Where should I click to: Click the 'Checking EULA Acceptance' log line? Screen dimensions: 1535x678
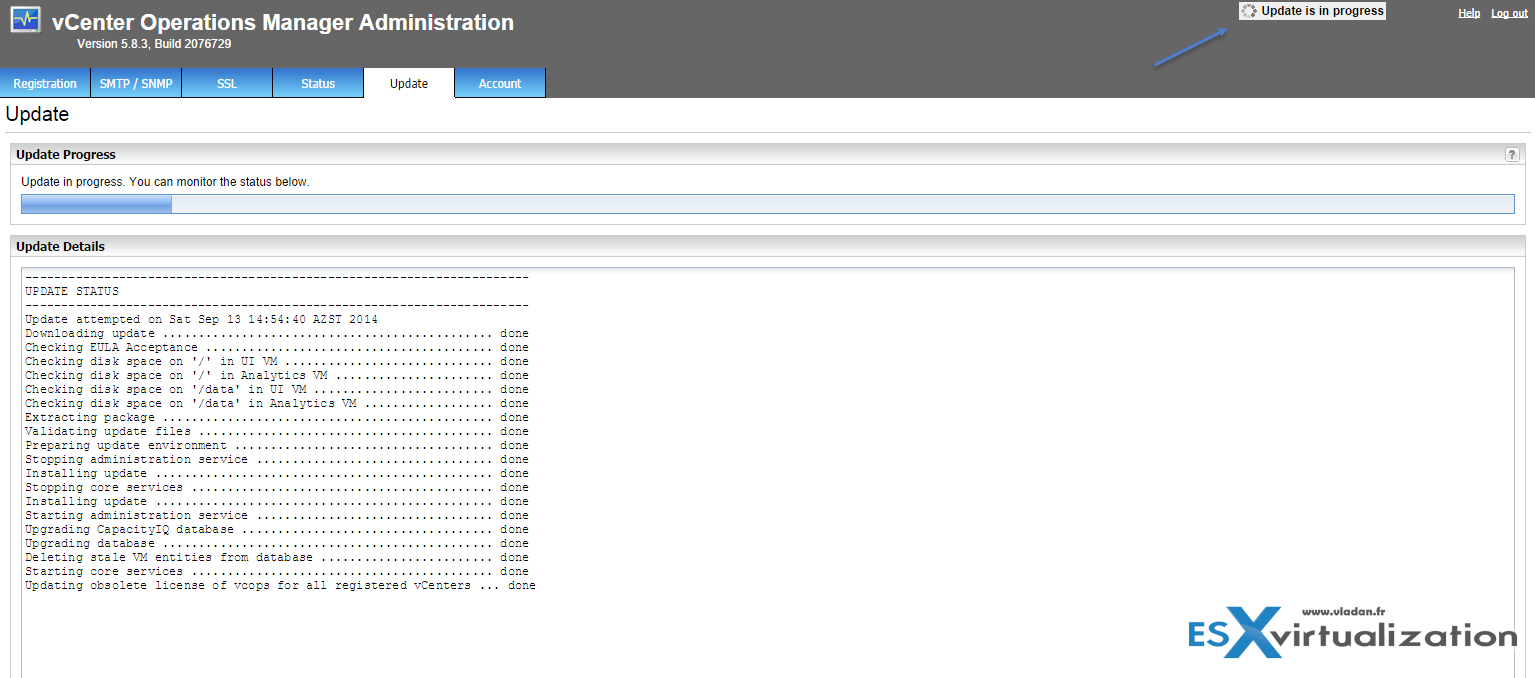277,347
